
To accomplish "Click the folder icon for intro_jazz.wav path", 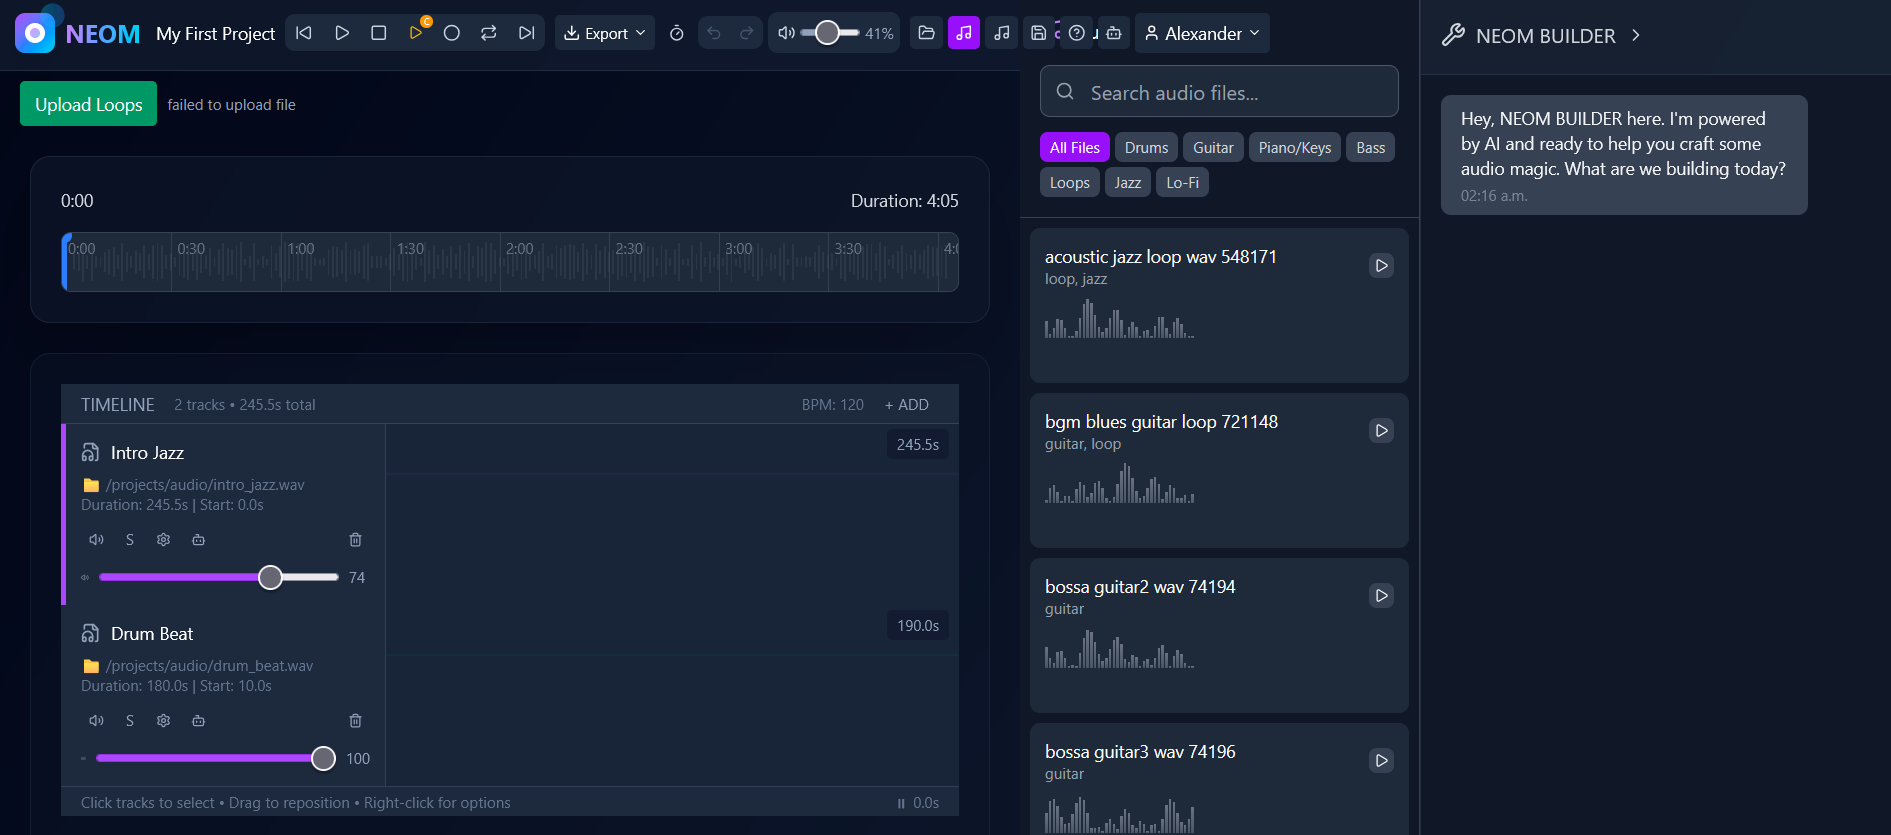I will (x=91, y=485).
